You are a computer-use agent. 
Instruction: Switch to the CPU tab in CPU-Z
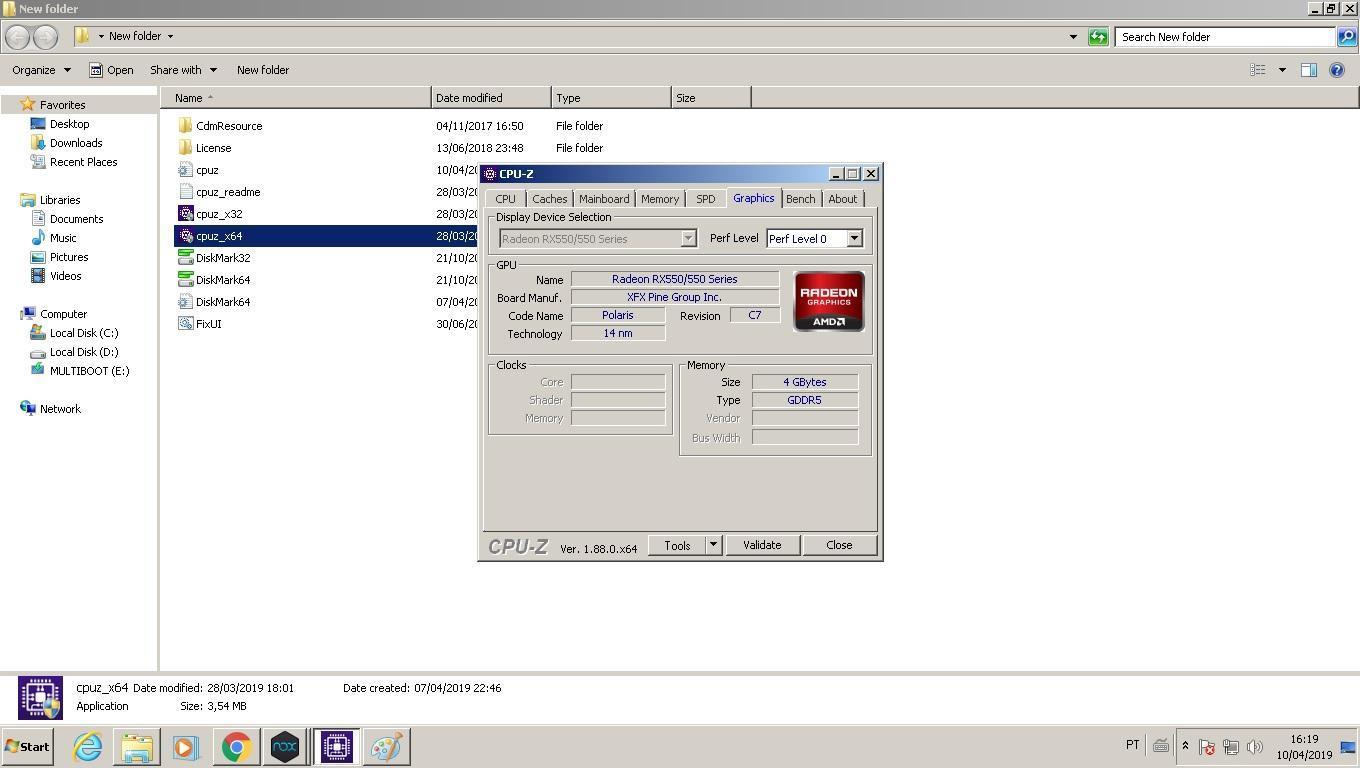506,199
